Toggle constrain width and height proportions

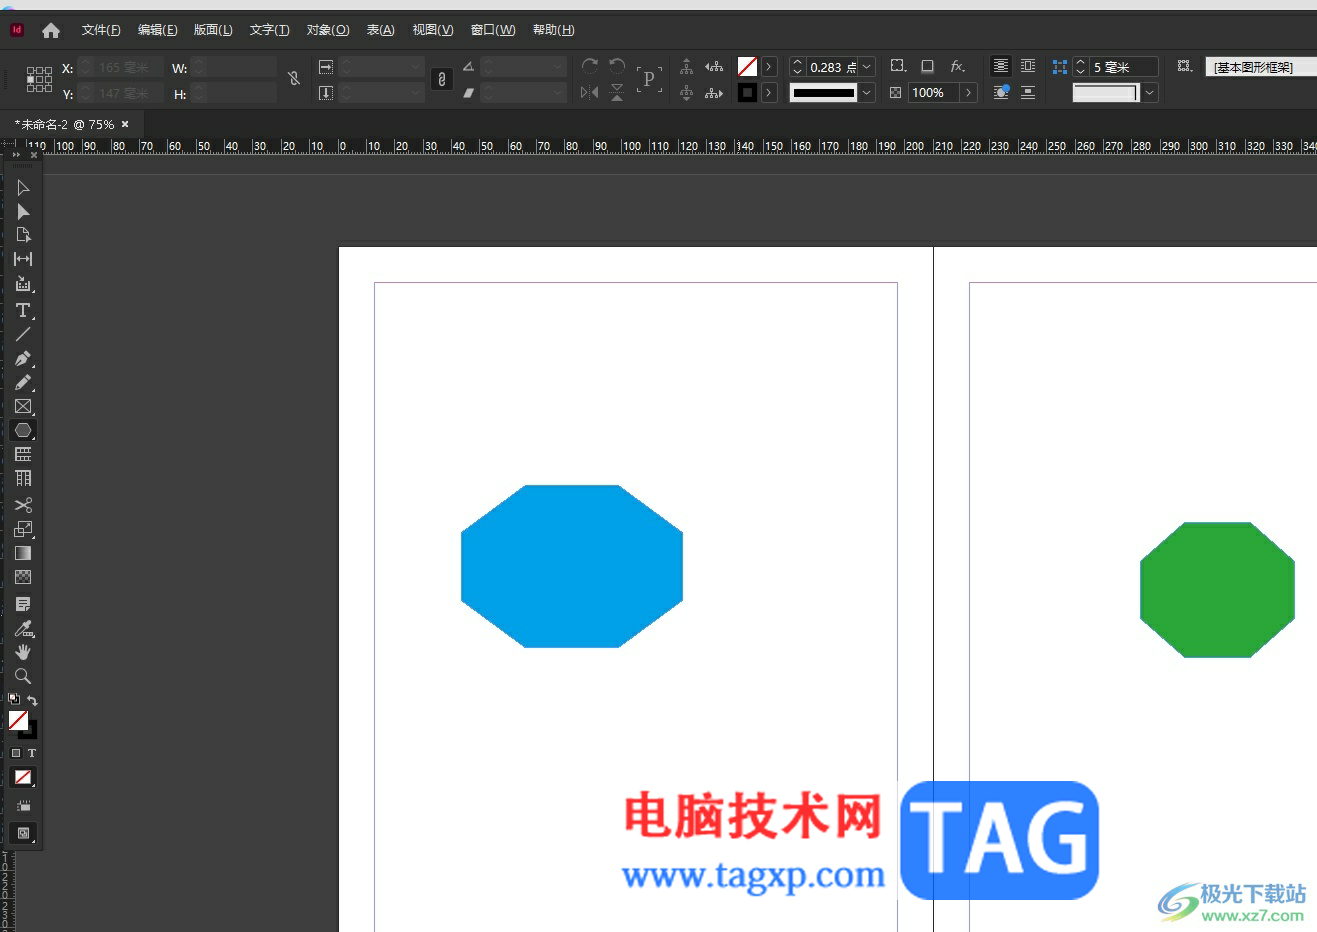pos(293,77)
